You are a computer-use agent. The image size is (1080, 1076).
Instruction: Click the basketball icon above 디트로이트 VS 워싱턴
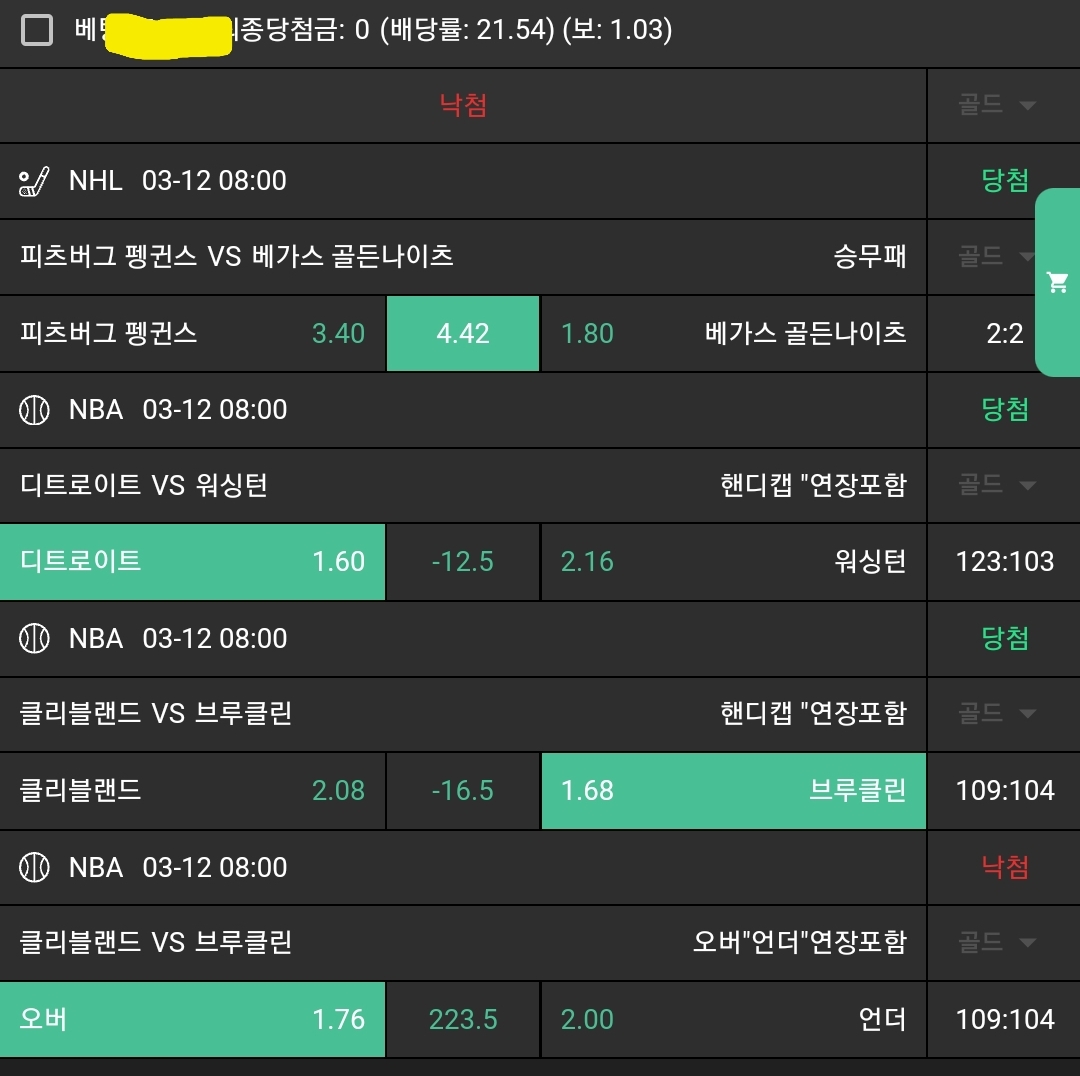34,410
